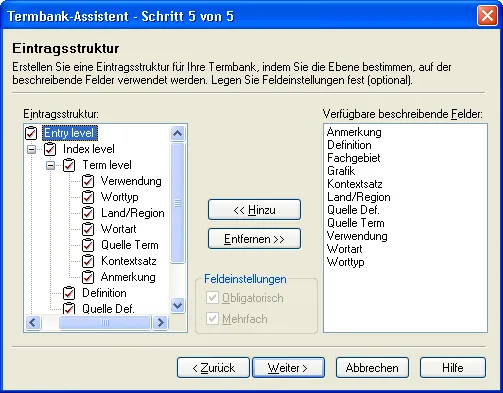Click the clipboard icon next to Kontextsatz in tree
This screenshot has width=503, height=393.
click(88, 261)
